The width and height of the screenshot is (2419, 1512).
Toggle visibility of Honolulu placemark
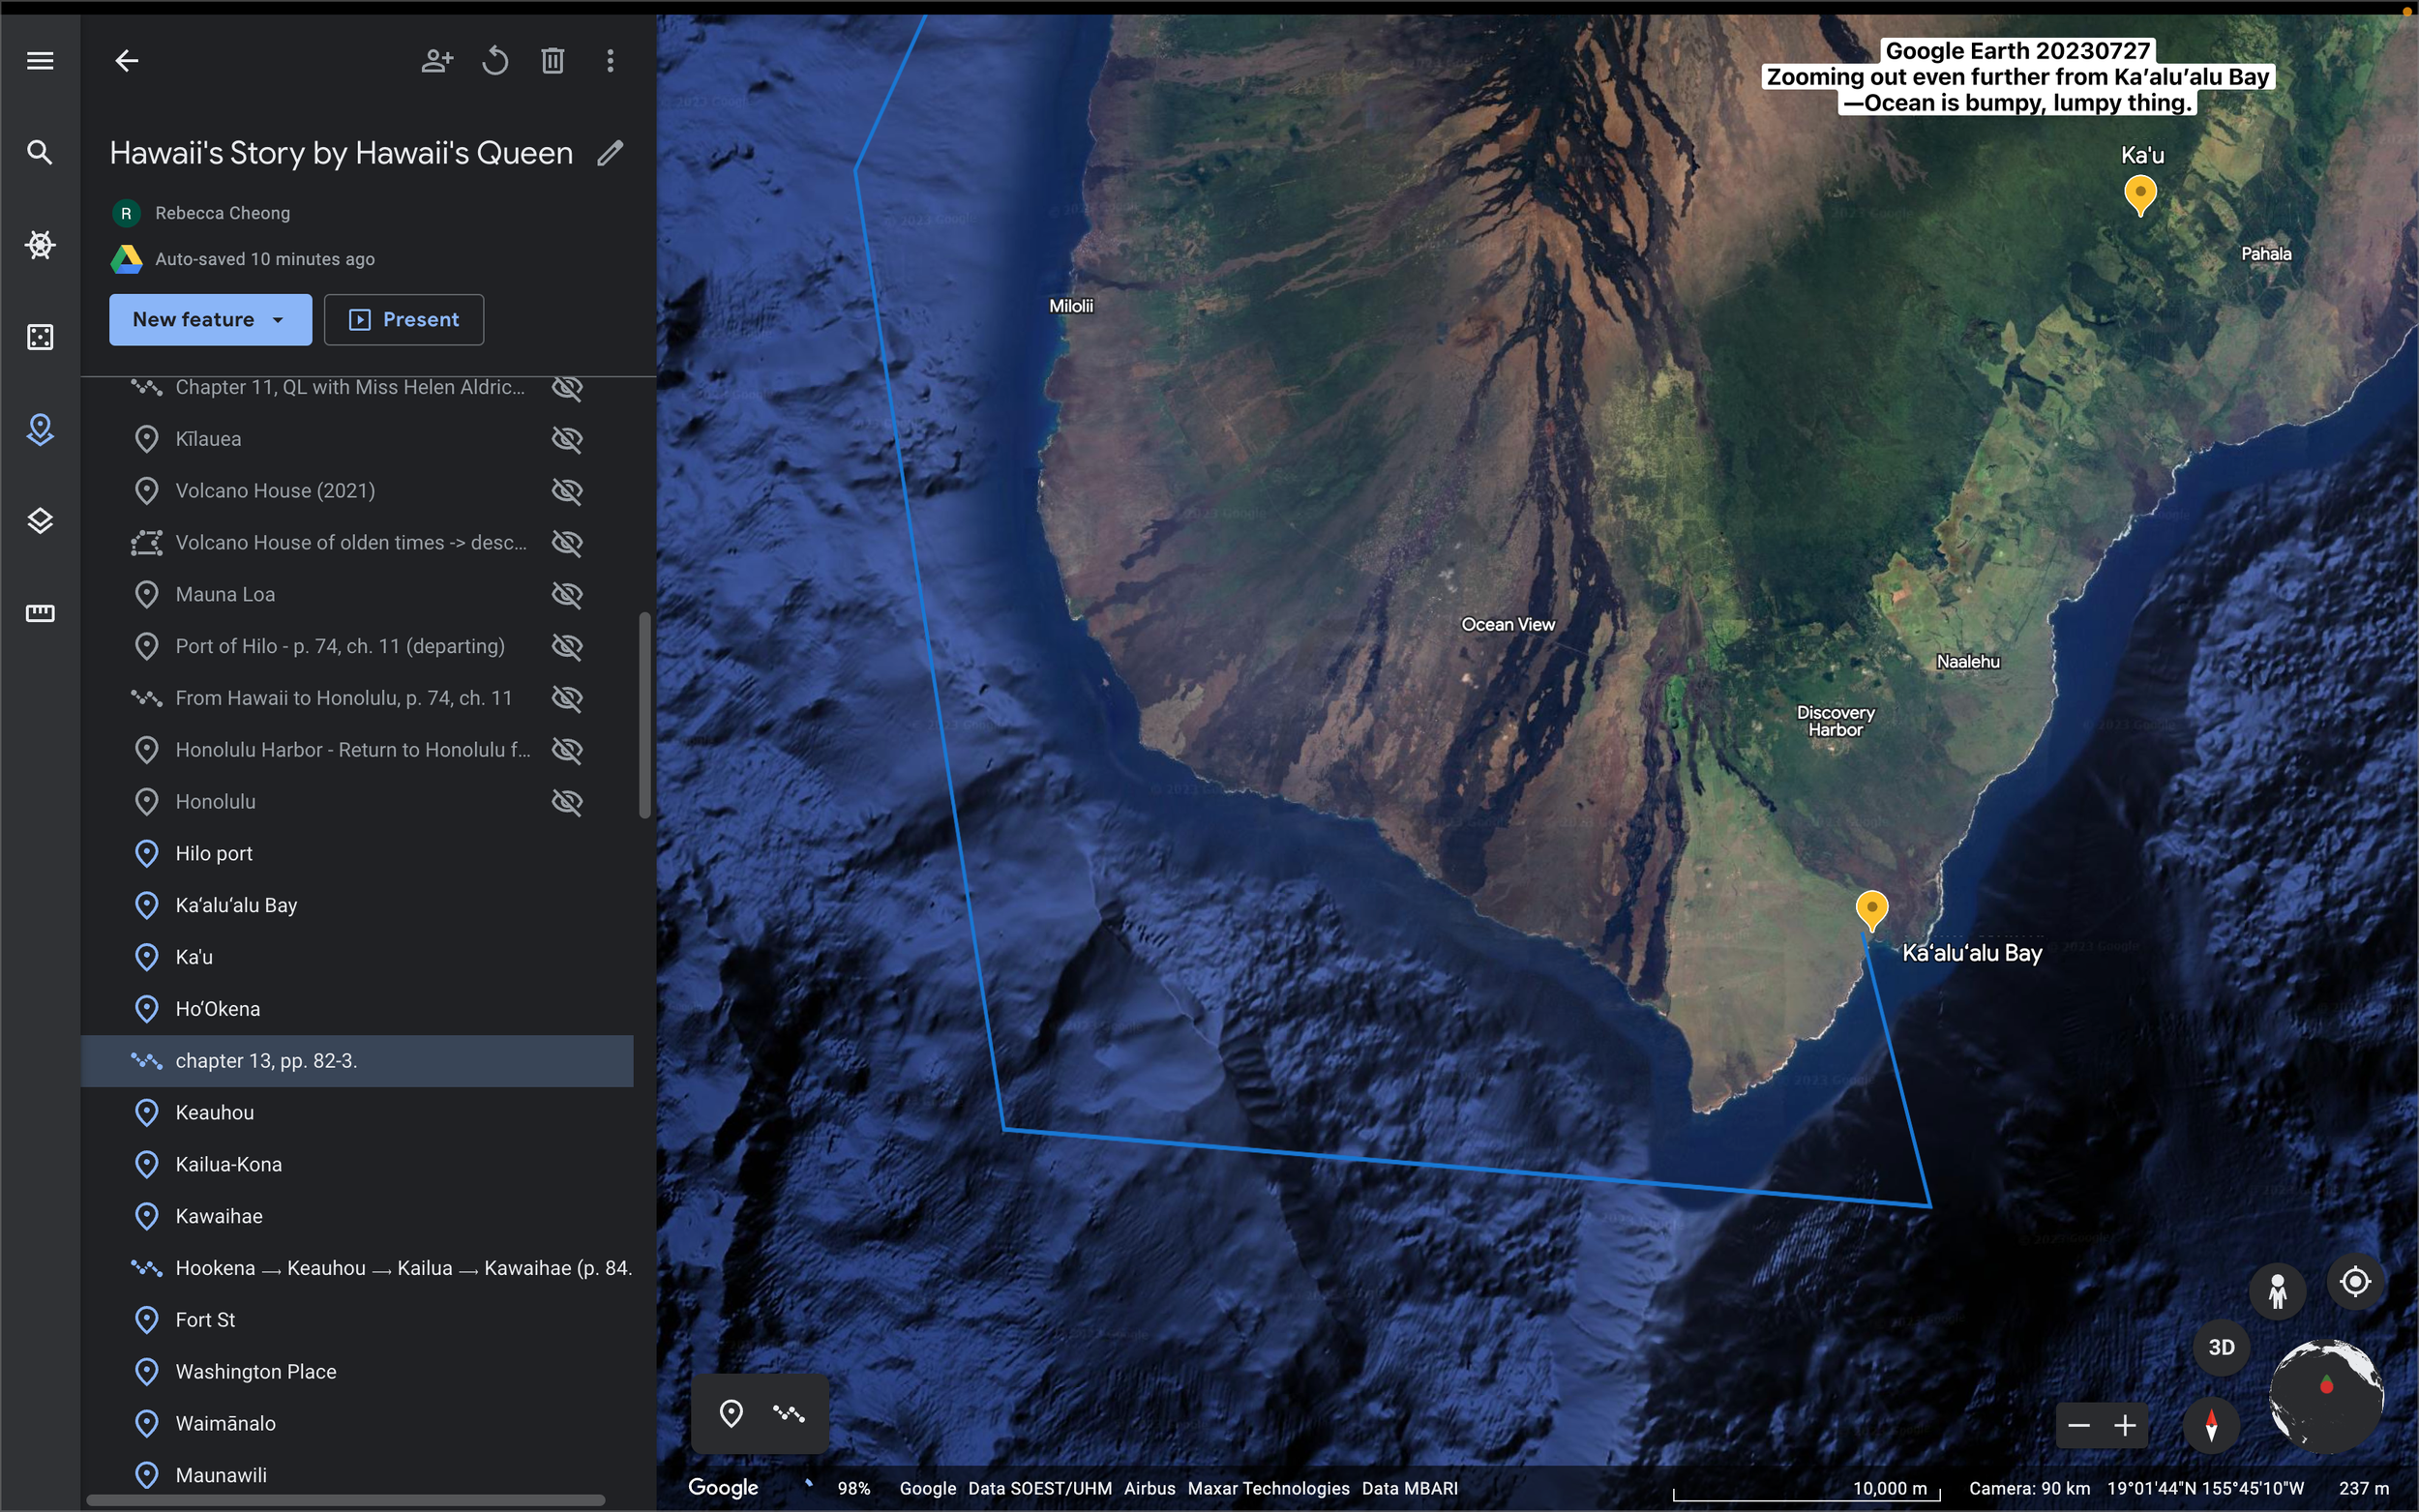coord(567,802)
